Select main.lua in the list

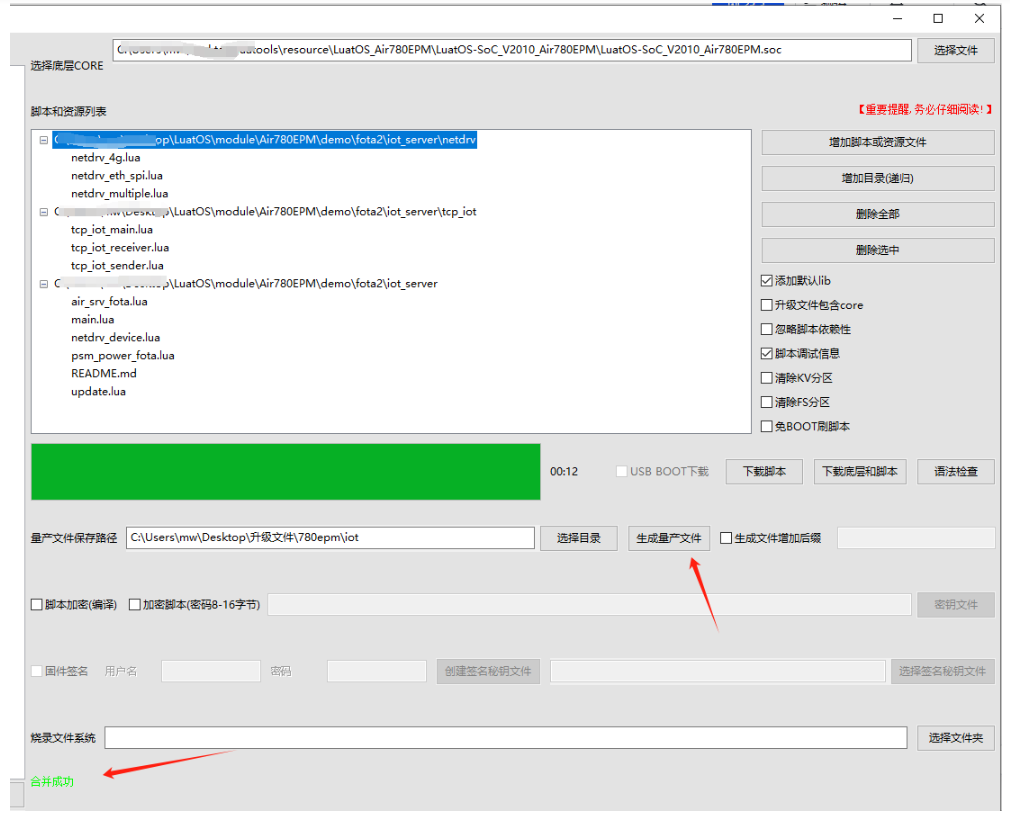pos(92,319)
